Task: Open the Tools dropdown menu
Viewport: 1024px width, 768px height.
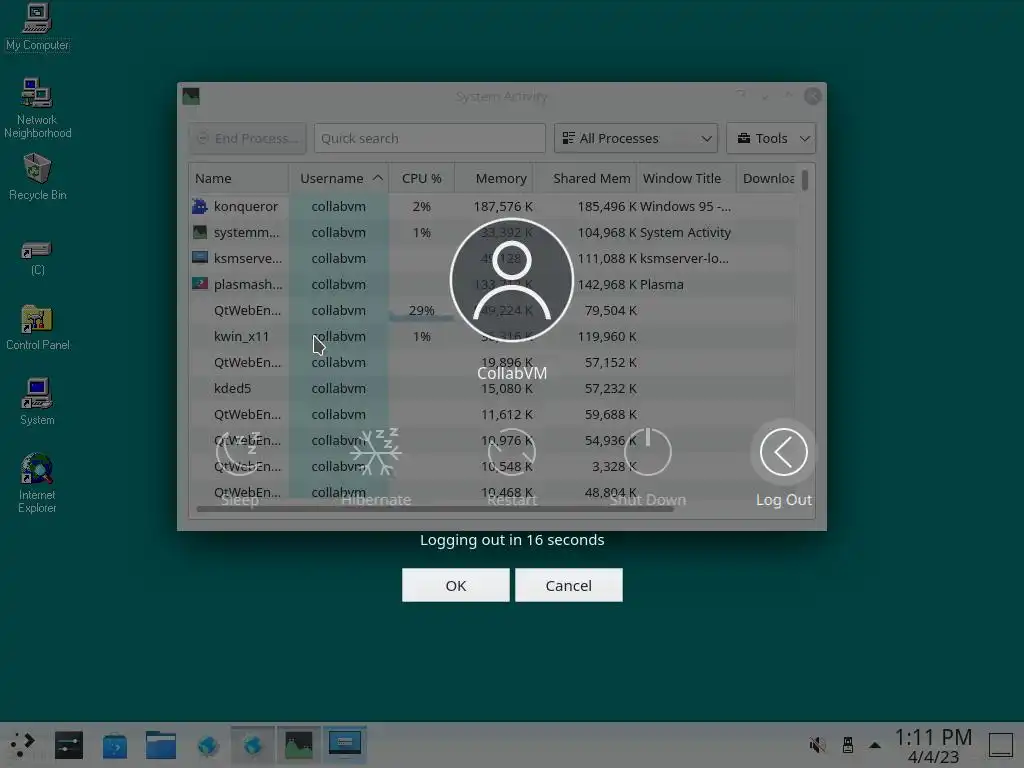Action: 771,138
